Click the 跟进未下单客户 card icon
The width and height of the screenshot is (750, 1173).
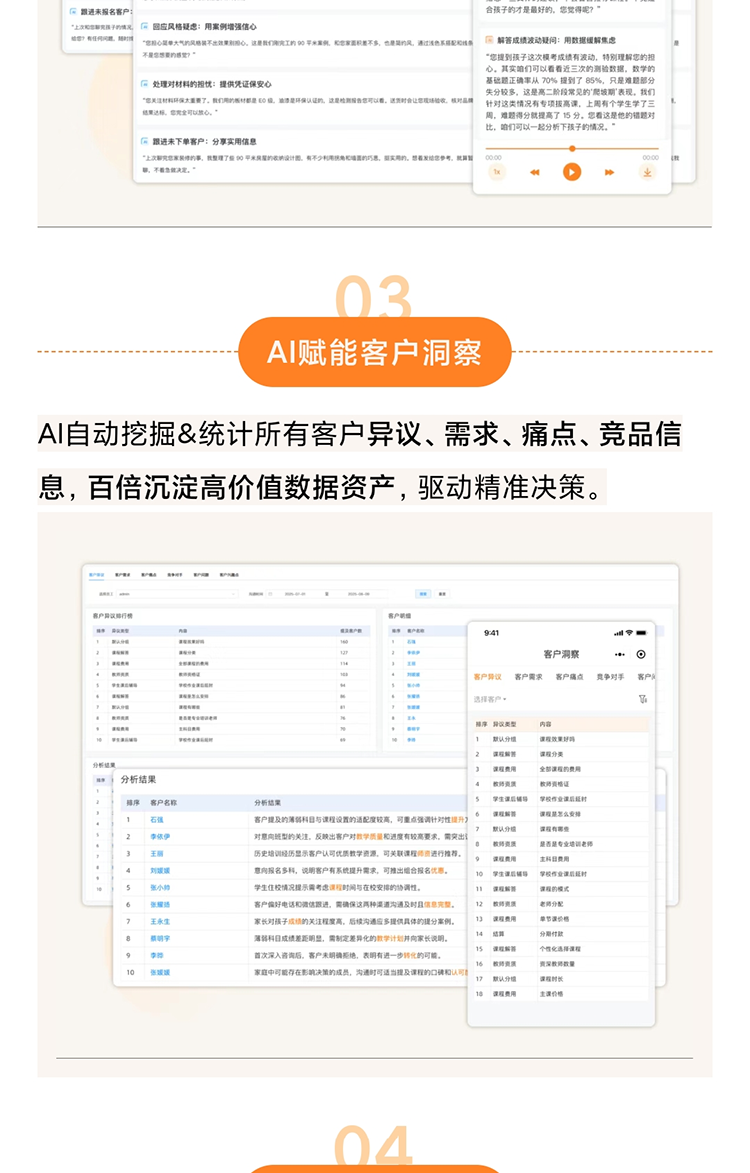point(145,141)
